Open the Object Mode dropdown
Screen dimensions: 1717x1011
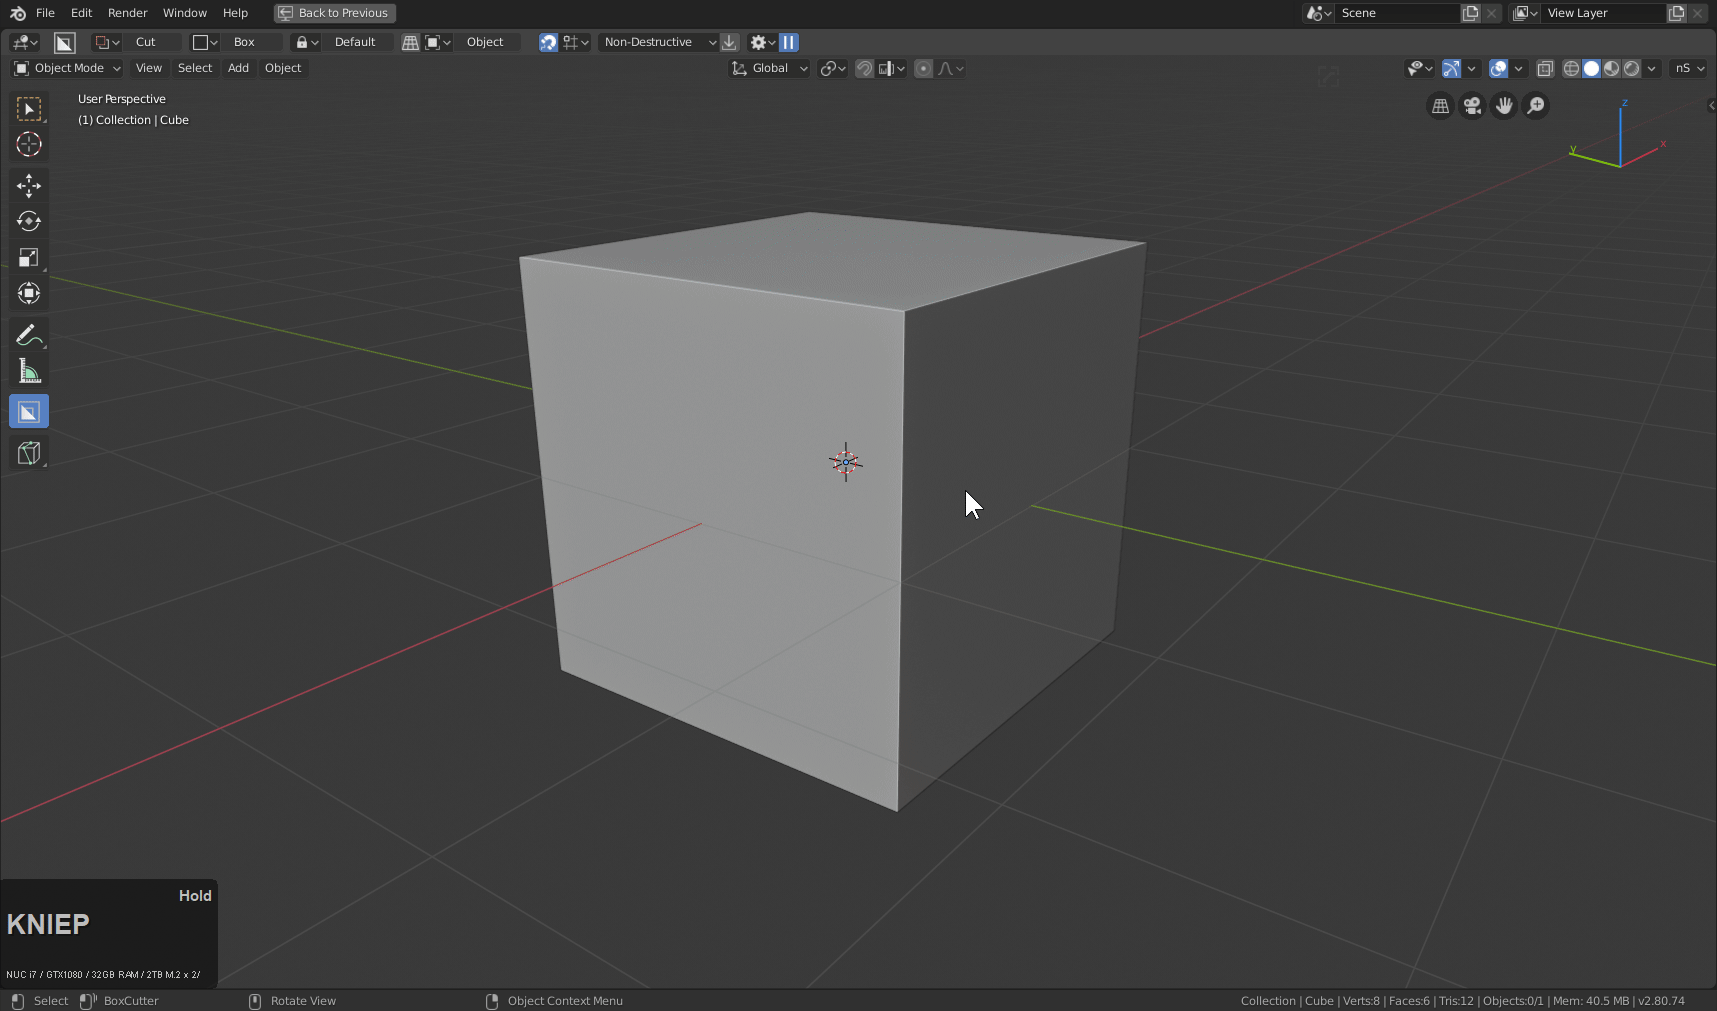click(x=68, y=68)
